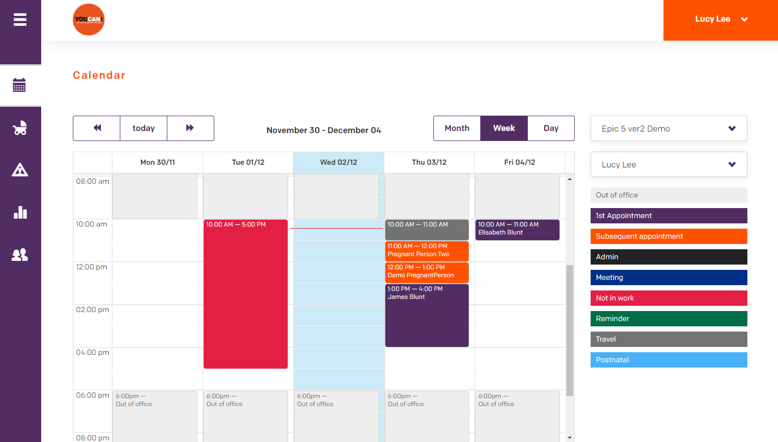Click the today button
This screenshot has width=778, height=442.
click(x=144, y=128)
